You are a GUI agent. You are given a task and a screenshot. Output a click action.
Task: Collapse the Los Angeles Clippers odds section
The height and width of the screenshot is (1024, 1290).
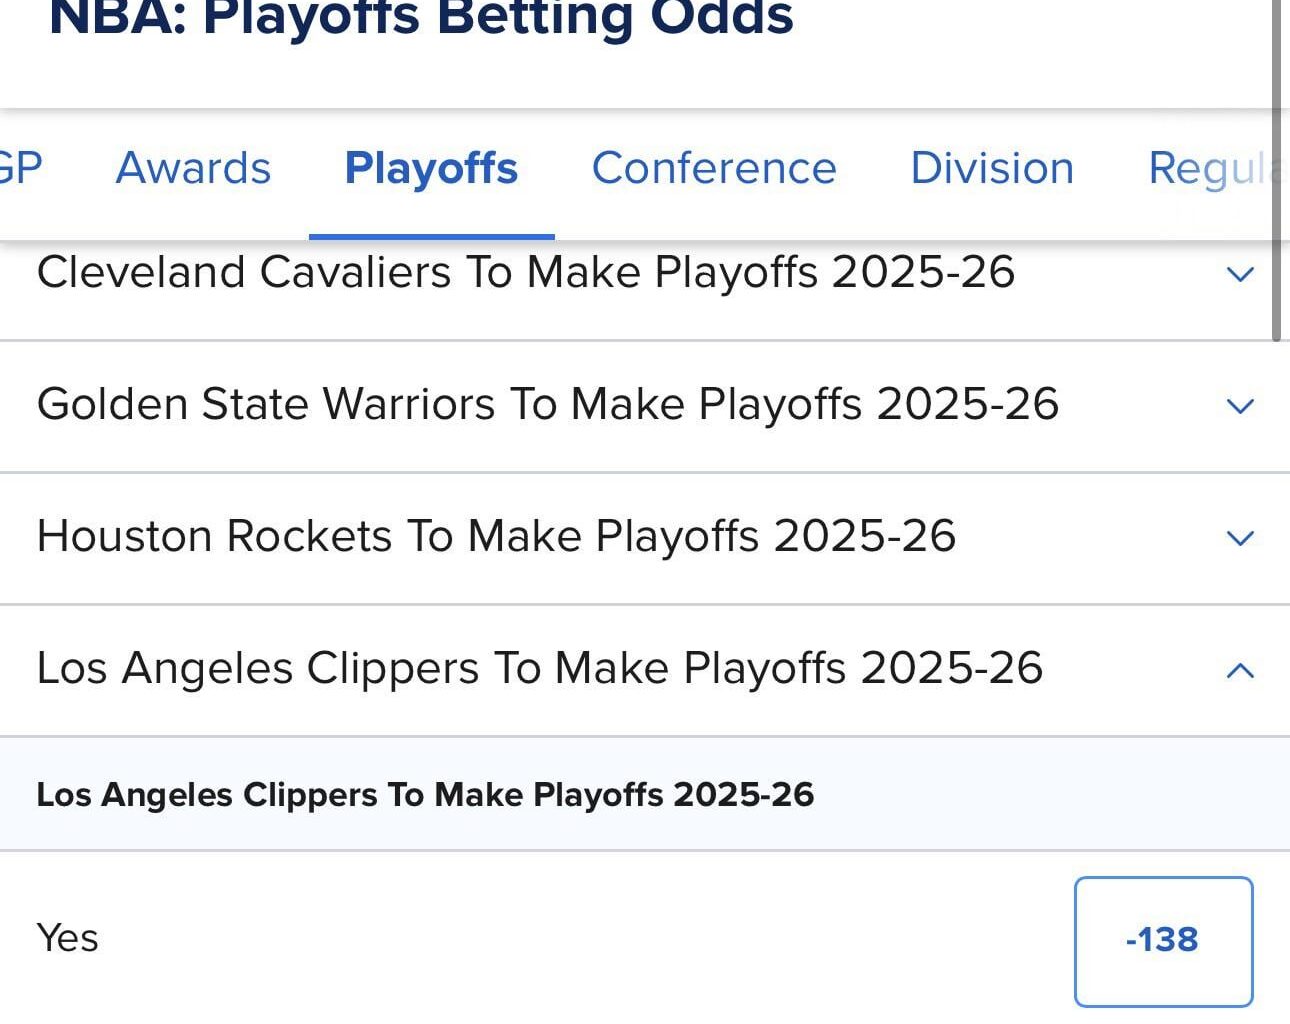pyautogui.click(x=1240, y=670)
